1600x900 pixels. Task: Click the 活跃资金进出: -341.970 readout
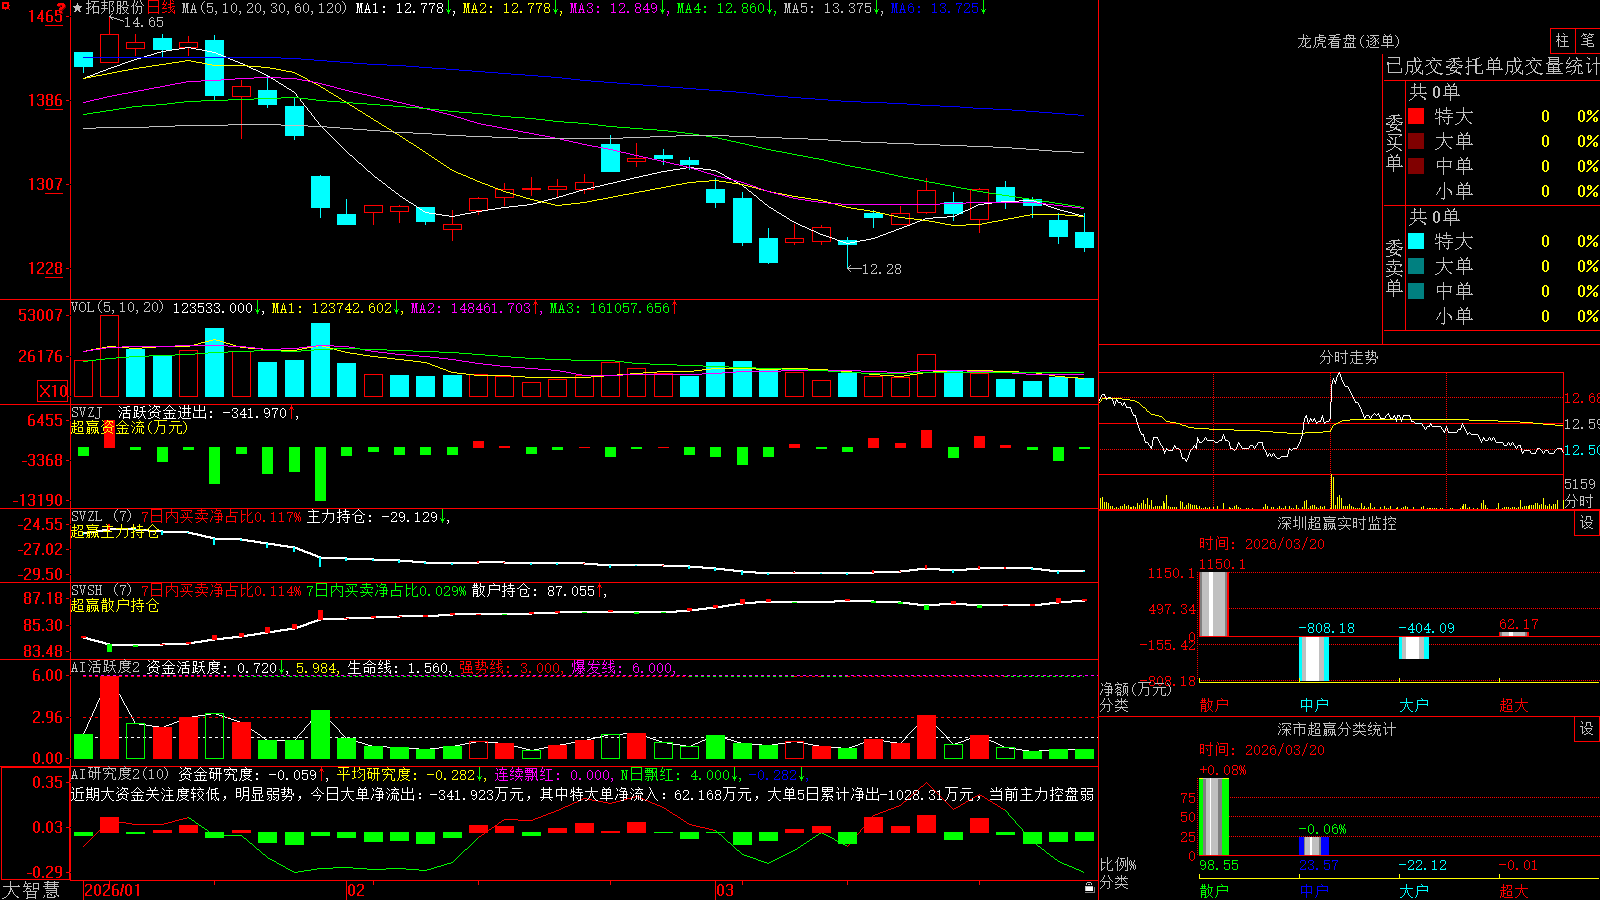coord(206,412)
